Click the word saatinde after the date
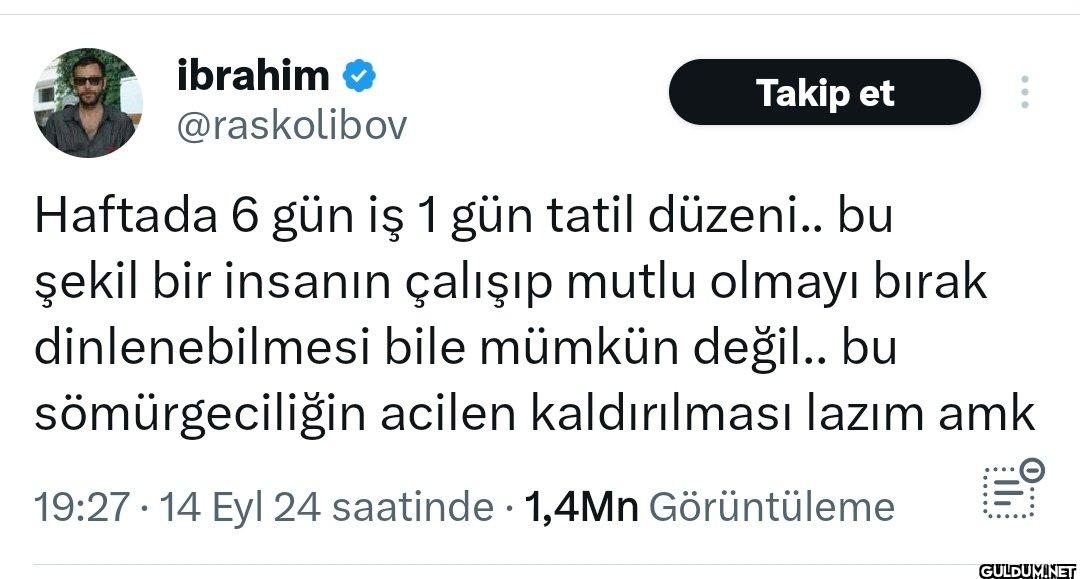Viewport: 1080px width, 579px height. 413,507
